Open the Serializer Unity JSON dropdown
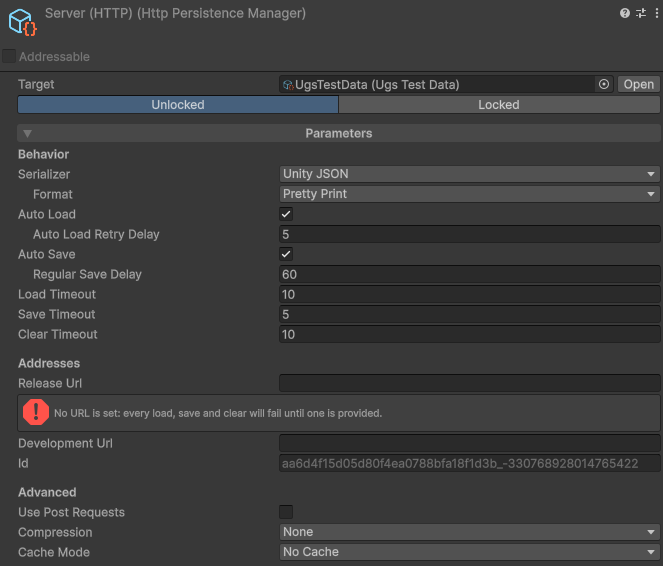The image size is (663, 566). (469, 174)
